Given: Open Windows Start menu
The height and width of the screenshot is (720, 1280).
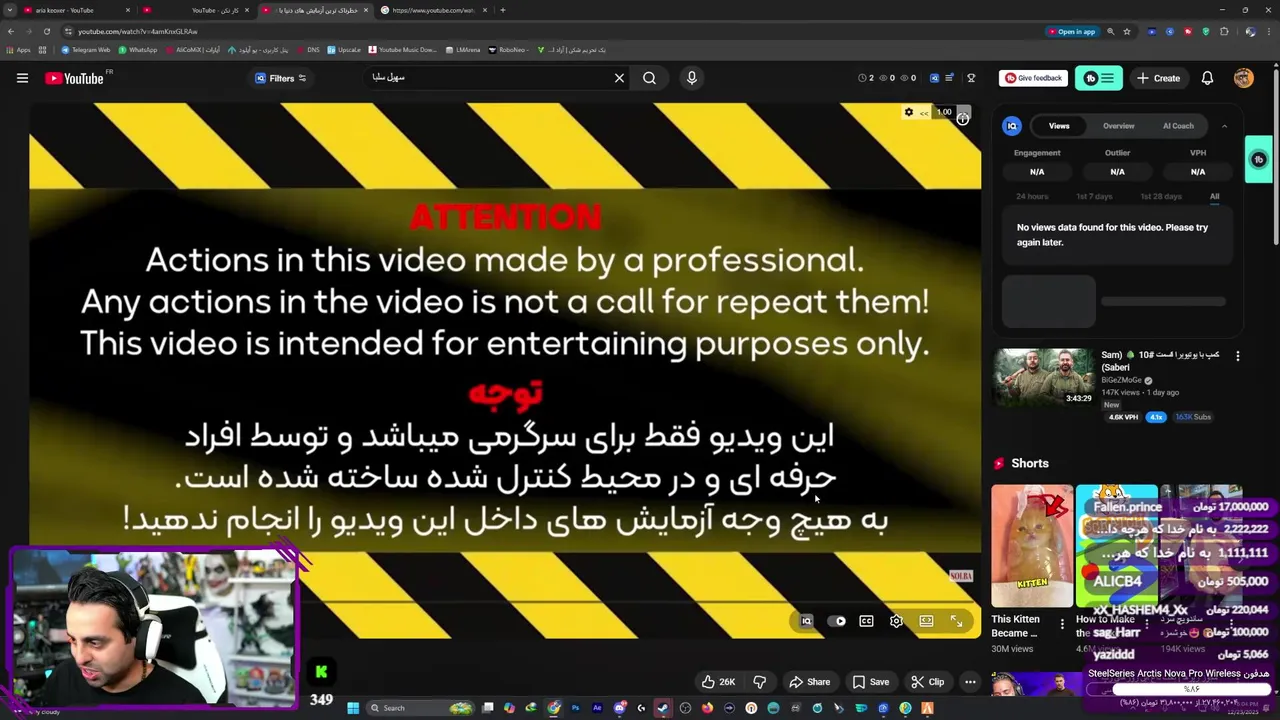Looking at the screenshot, I should (x=353, y=708).
